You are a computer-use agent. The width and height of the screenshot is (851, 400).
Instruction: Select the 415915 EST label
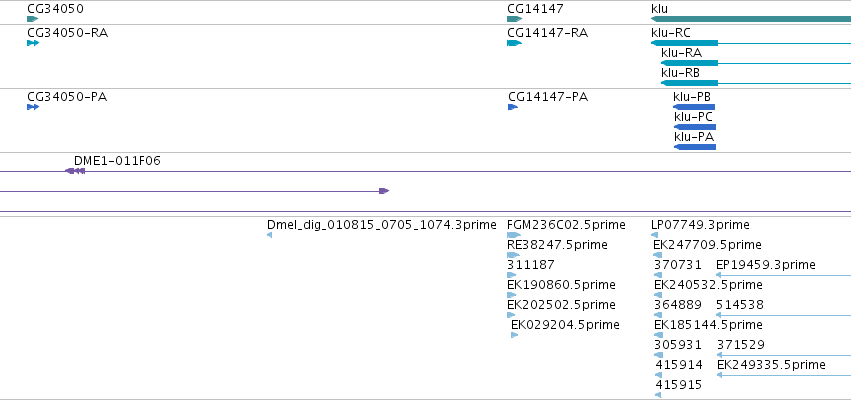[x=679, y=385]
